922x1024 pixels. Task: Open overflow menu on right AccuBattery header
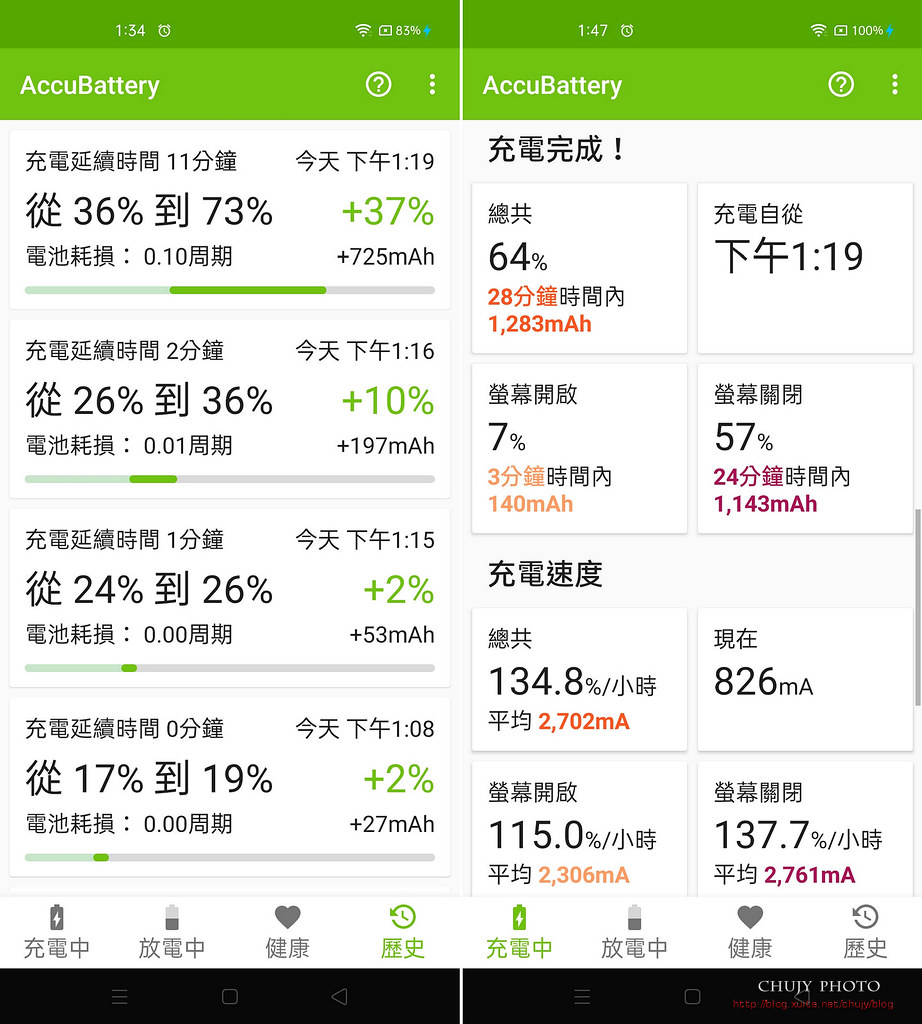point(894,85)
